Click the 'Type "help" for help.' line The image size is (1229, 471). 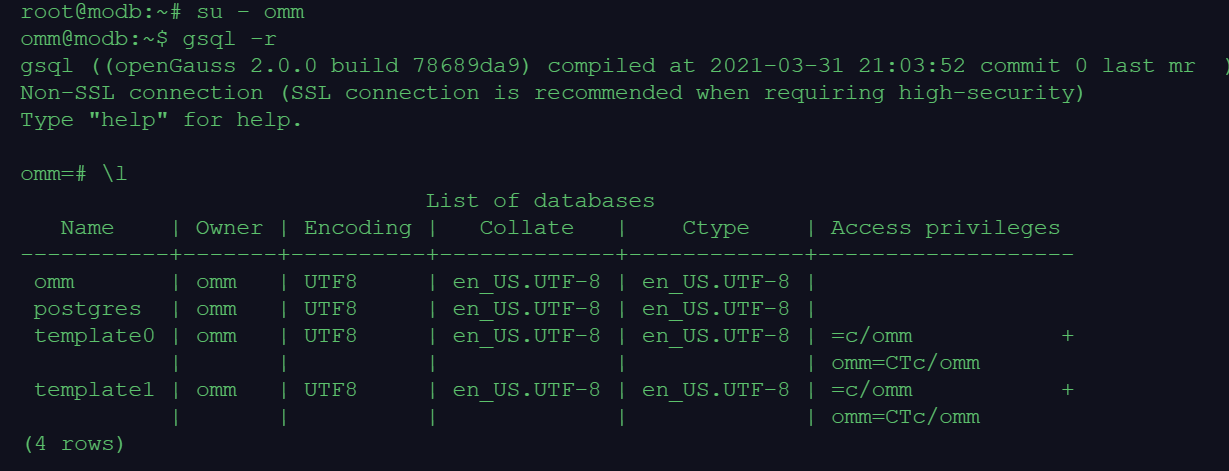[160, 120]
